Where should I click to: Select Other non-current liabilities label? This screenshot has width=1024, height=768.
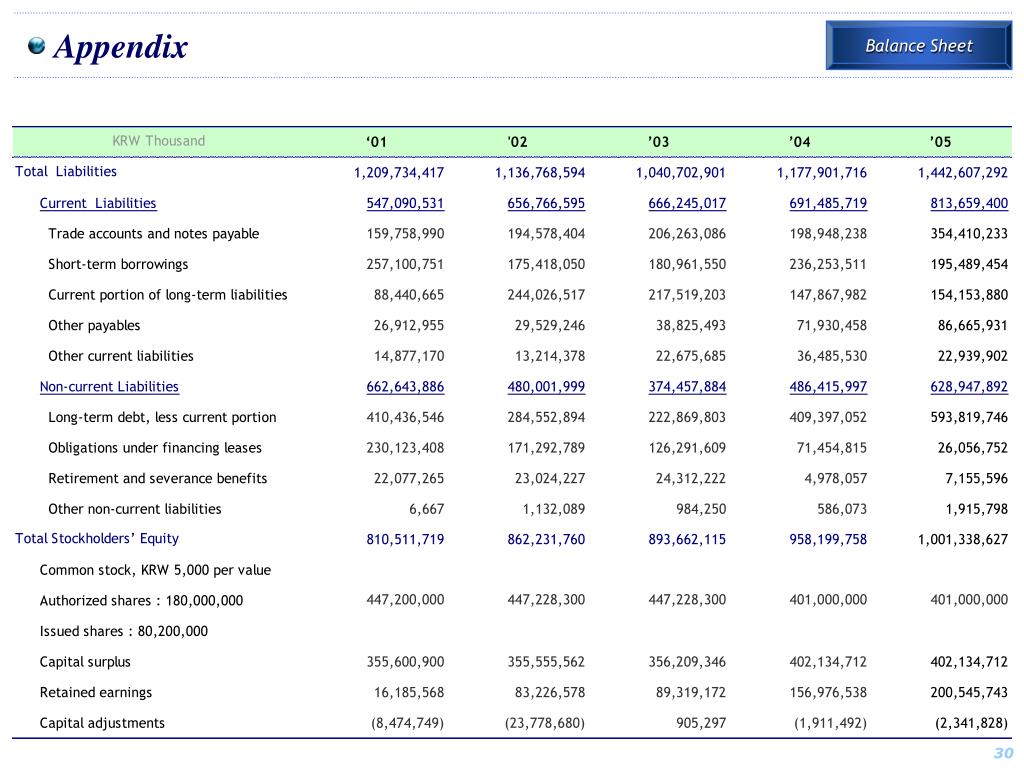(135, 509)
